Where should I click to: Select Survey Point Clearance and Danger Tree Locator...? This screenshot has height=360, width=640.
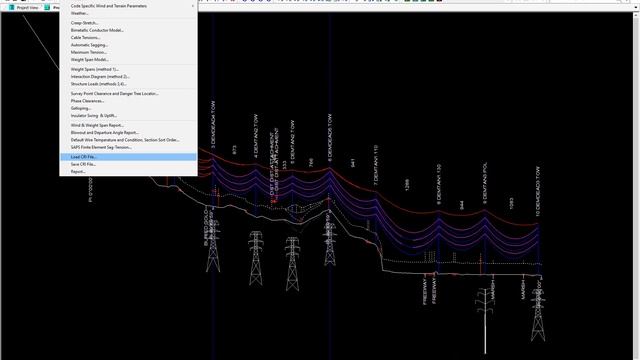click(x=129, y=93)
